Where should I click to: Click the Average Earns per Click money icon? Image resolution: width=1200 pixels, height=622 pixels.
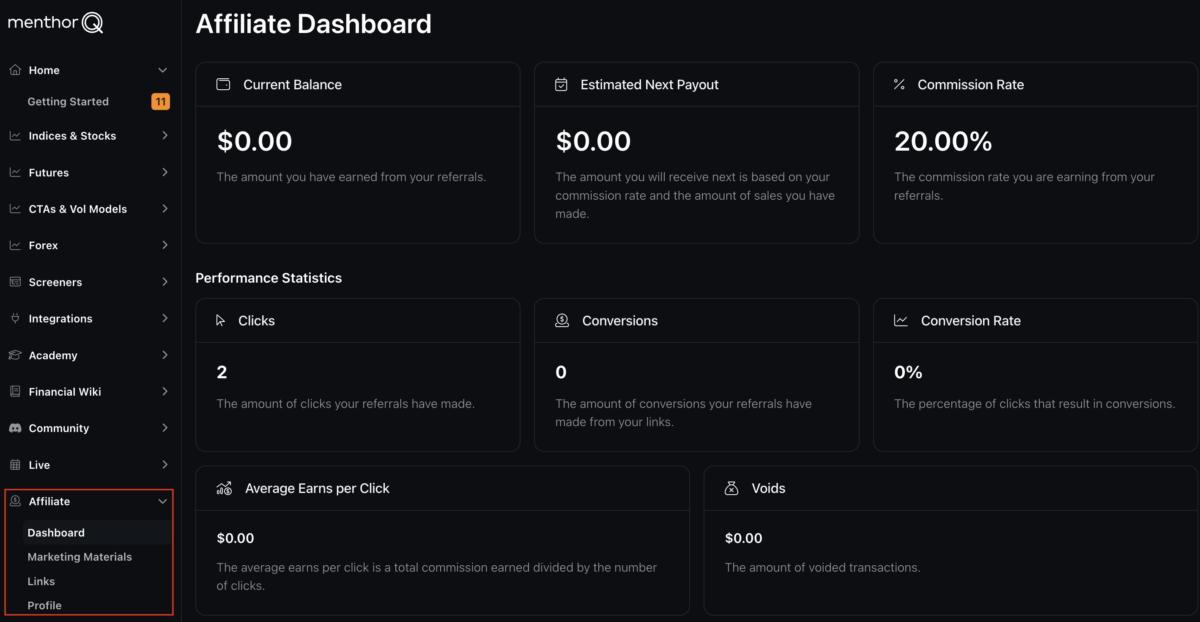(224, 488)
